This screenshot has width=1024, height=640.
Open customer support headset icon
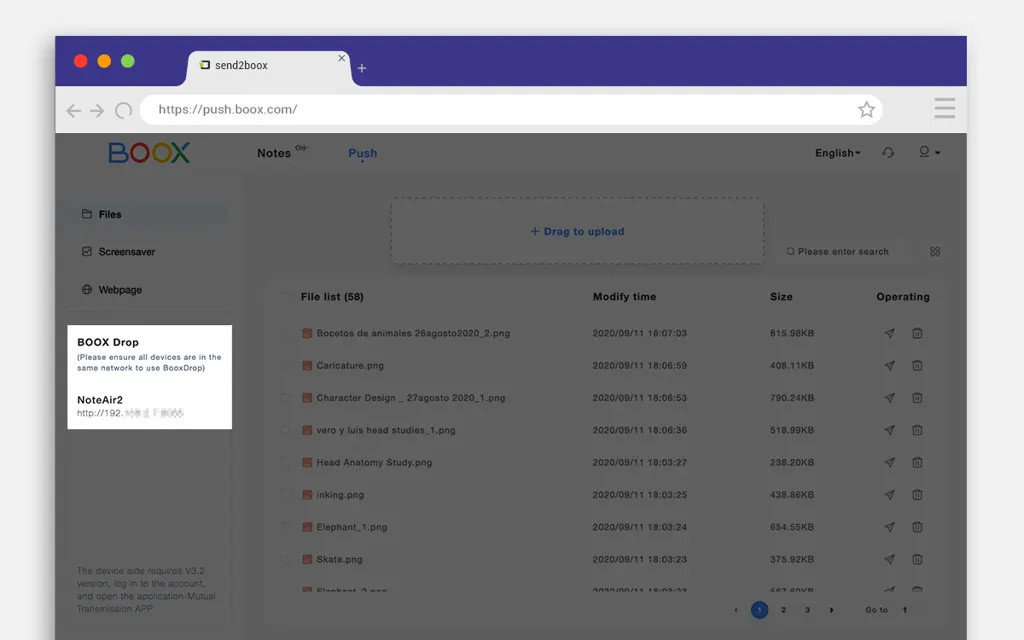(888, 153)
